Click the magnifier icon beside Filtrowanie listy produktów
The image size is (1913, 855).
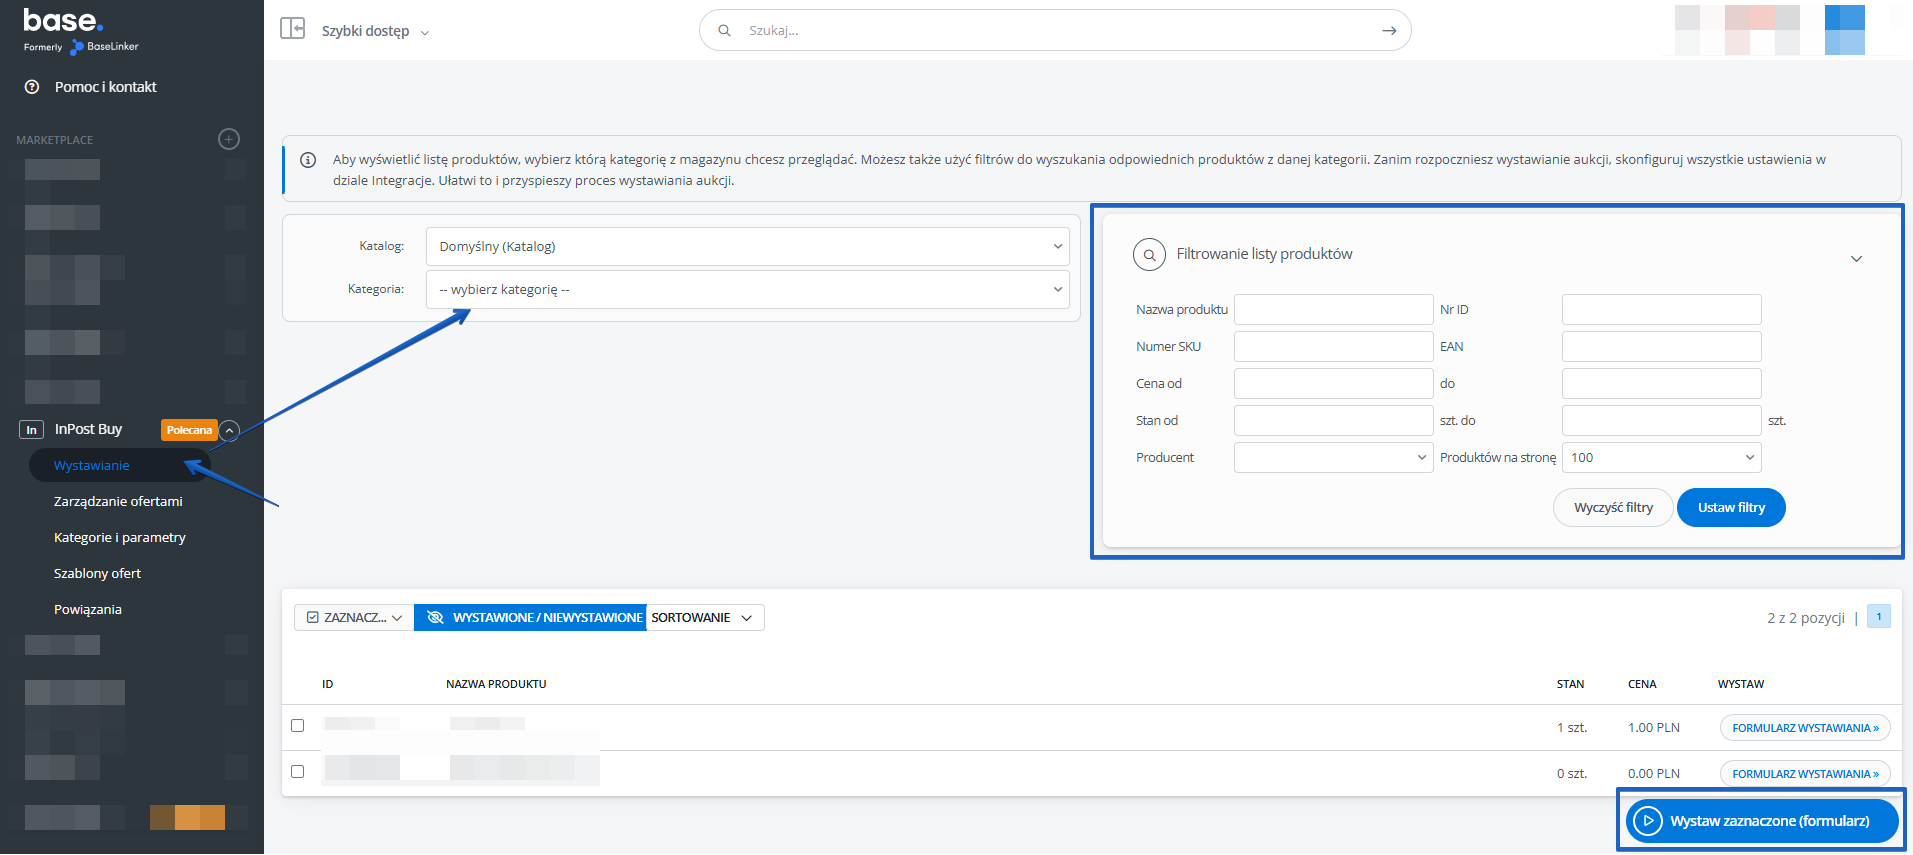pos(1149,255)
